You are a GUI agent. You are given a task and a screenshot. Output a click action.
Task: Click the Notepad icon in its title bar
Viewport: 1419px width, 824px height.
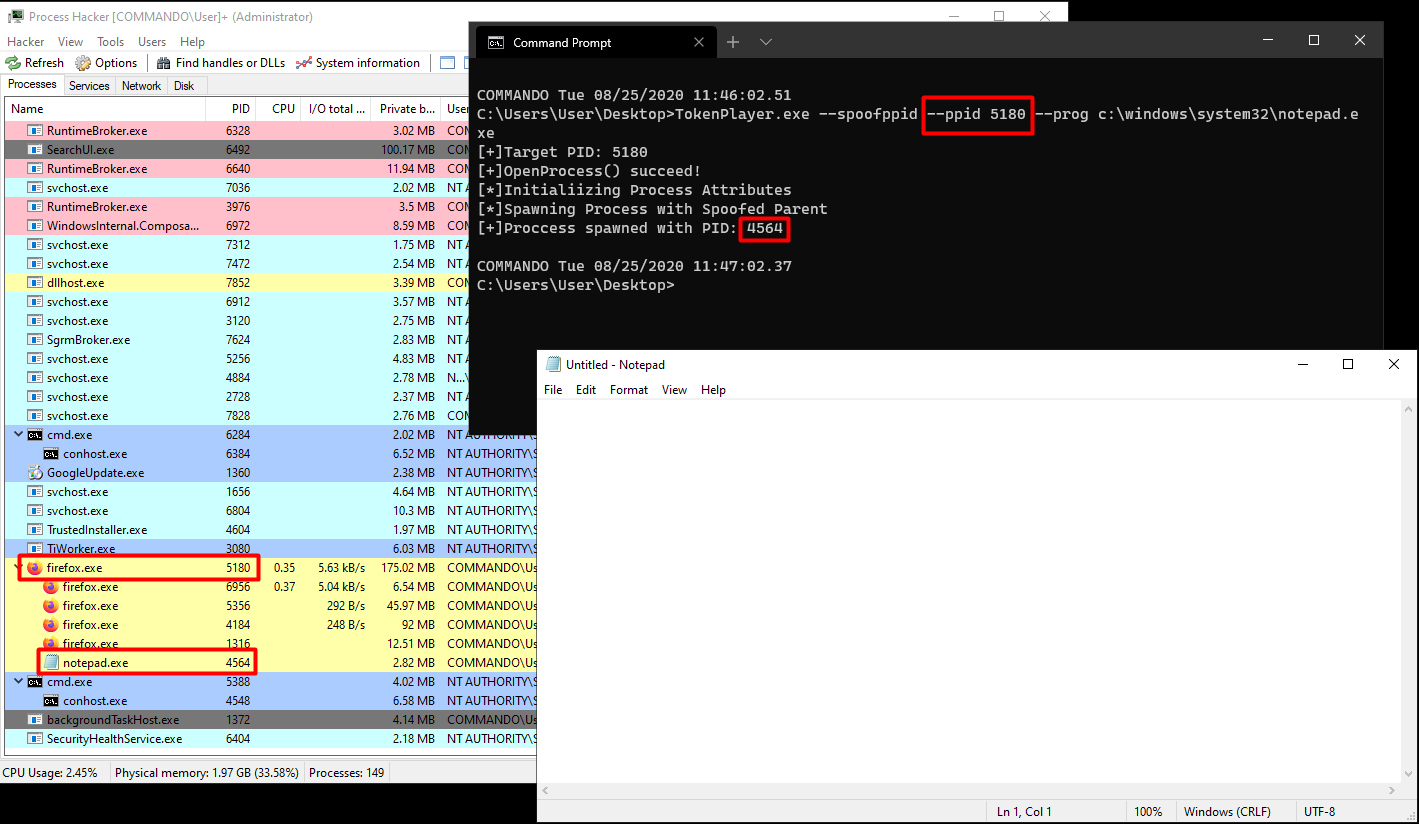tap(553, 365)
